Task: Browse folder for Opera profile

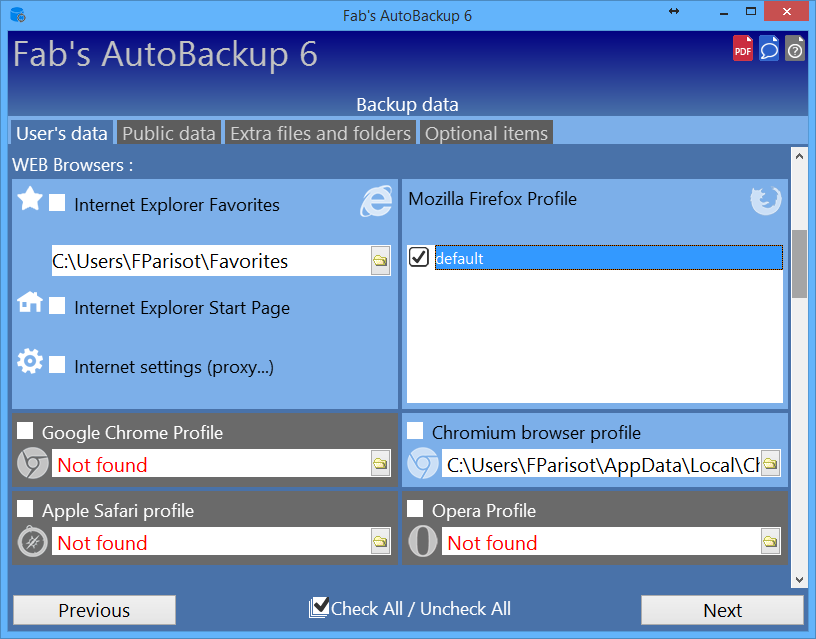Action: (x=770, y=542)
